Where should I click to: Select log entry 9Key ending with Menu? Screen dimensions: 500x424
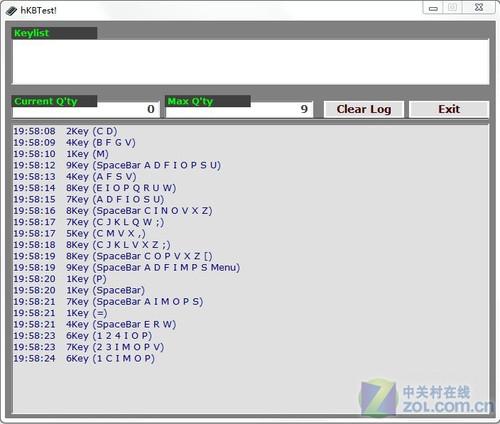pos(127,268)
